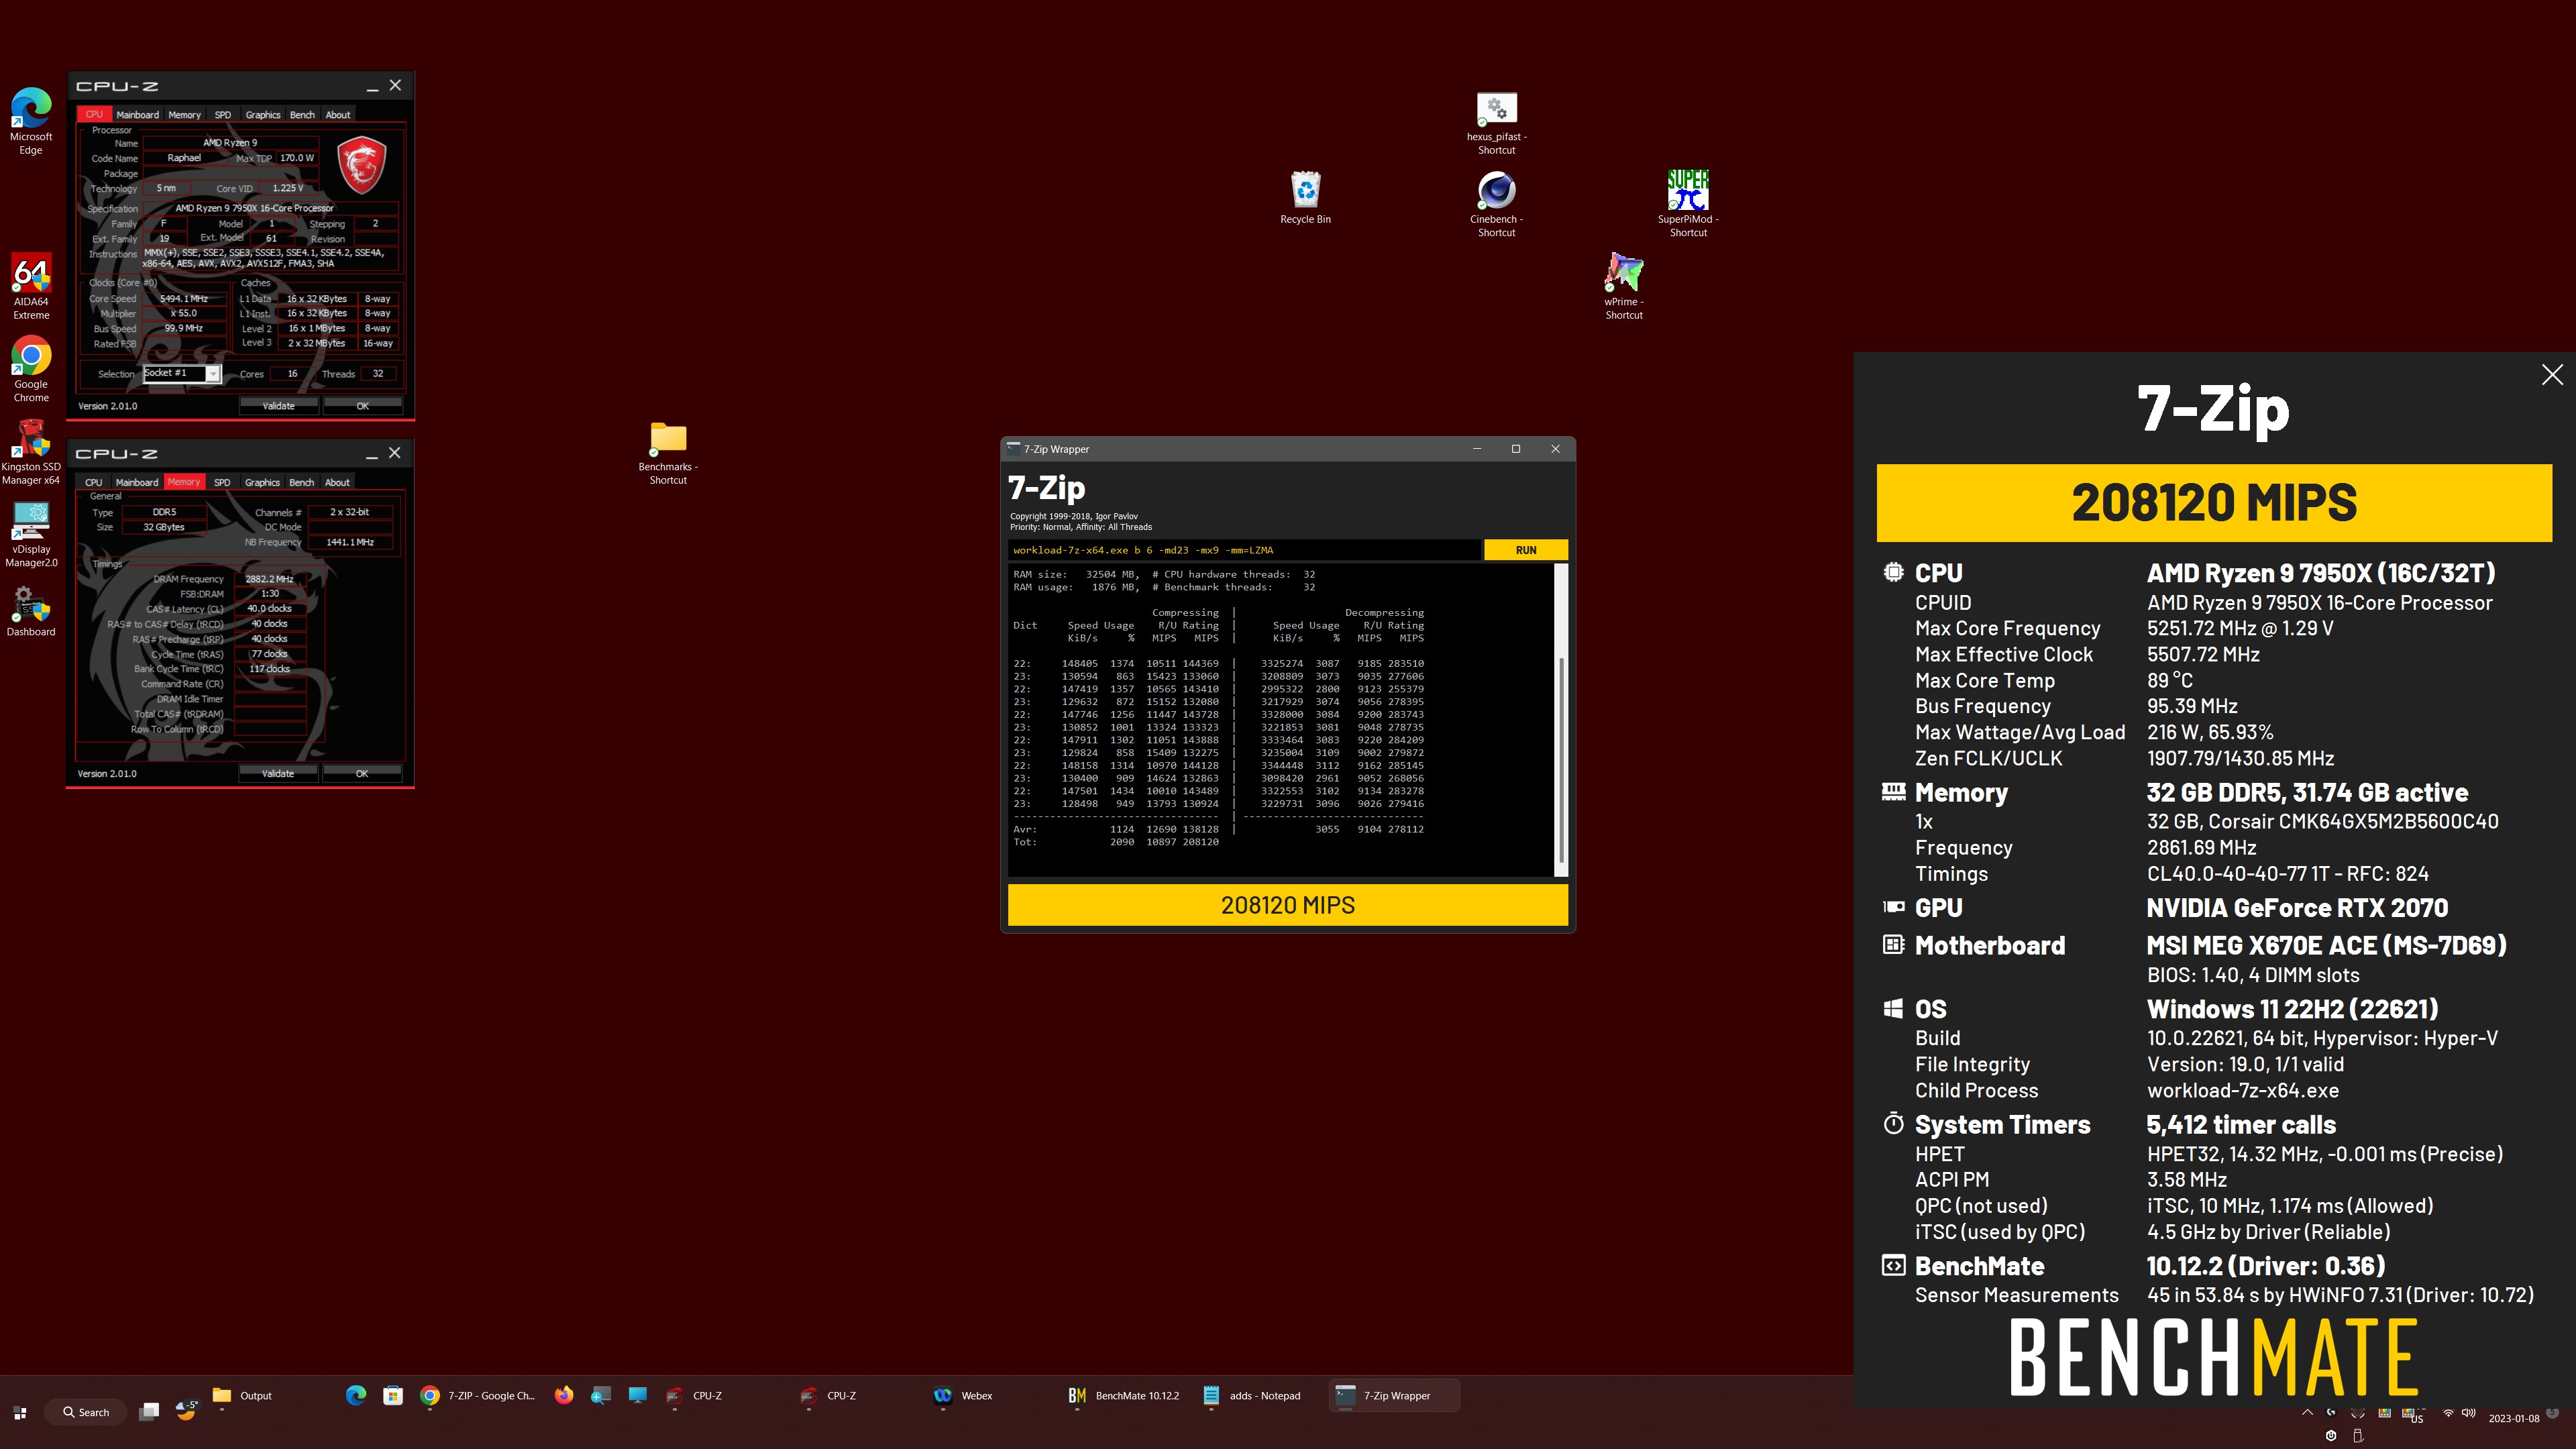The image size is (2576, 1449).
Task: Open Kingston SSD Manager x64 icon
Action: tap(31, 452)
